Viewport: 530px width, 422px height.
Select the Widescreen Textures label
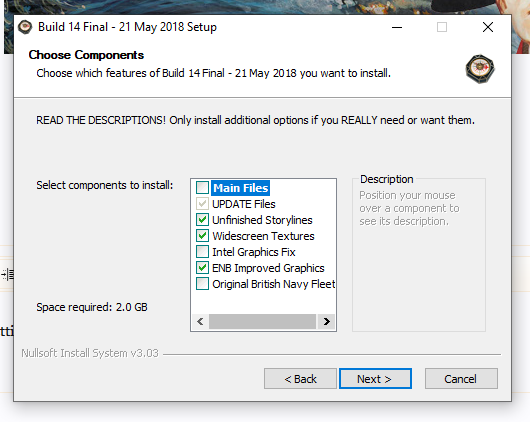tap(263, 236)
